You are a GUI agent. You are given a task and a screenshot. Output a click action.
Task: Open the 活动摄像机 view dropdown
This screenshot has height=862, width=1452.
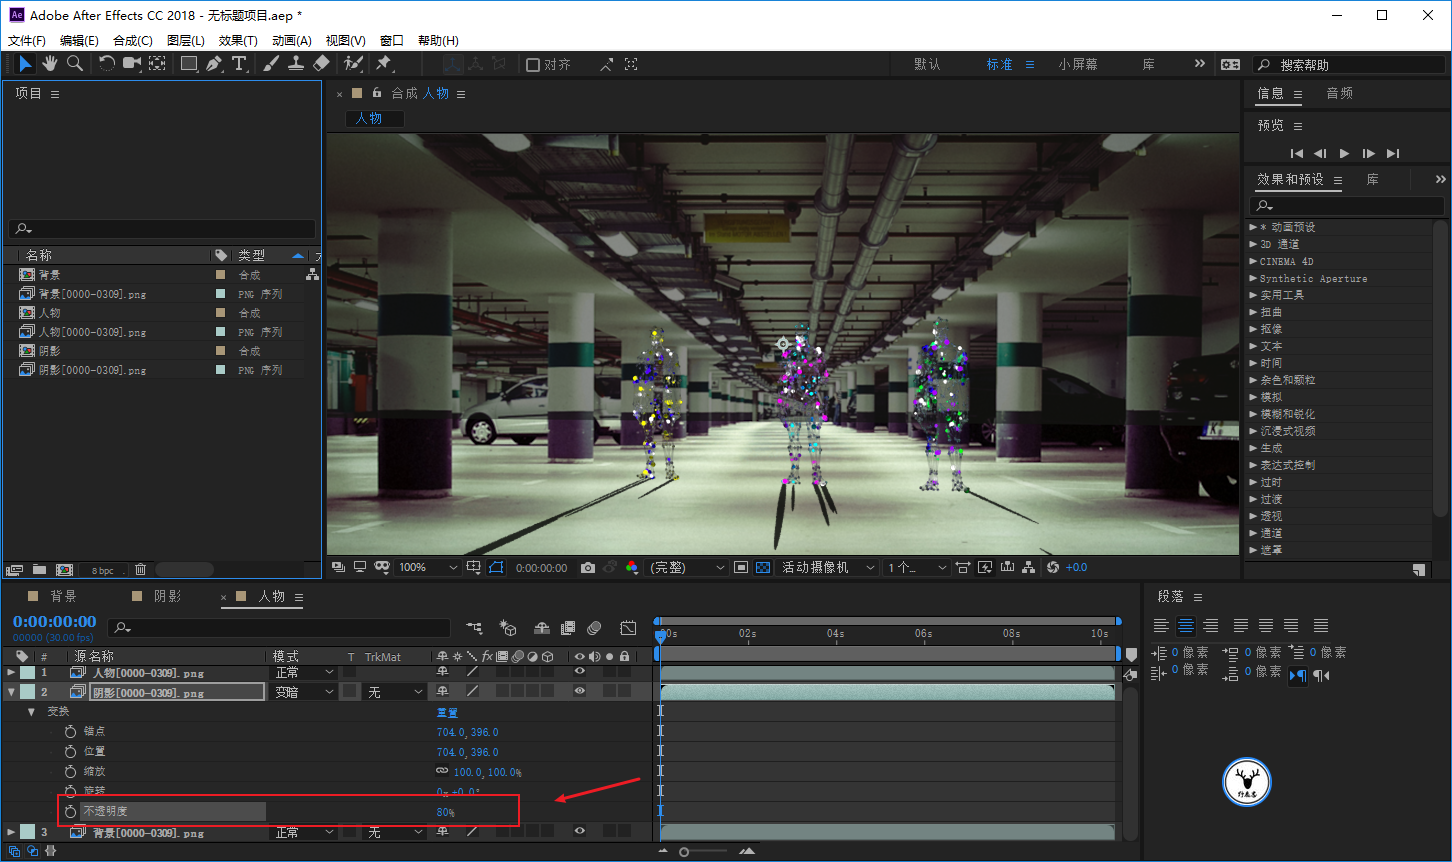tap(828, 568)
